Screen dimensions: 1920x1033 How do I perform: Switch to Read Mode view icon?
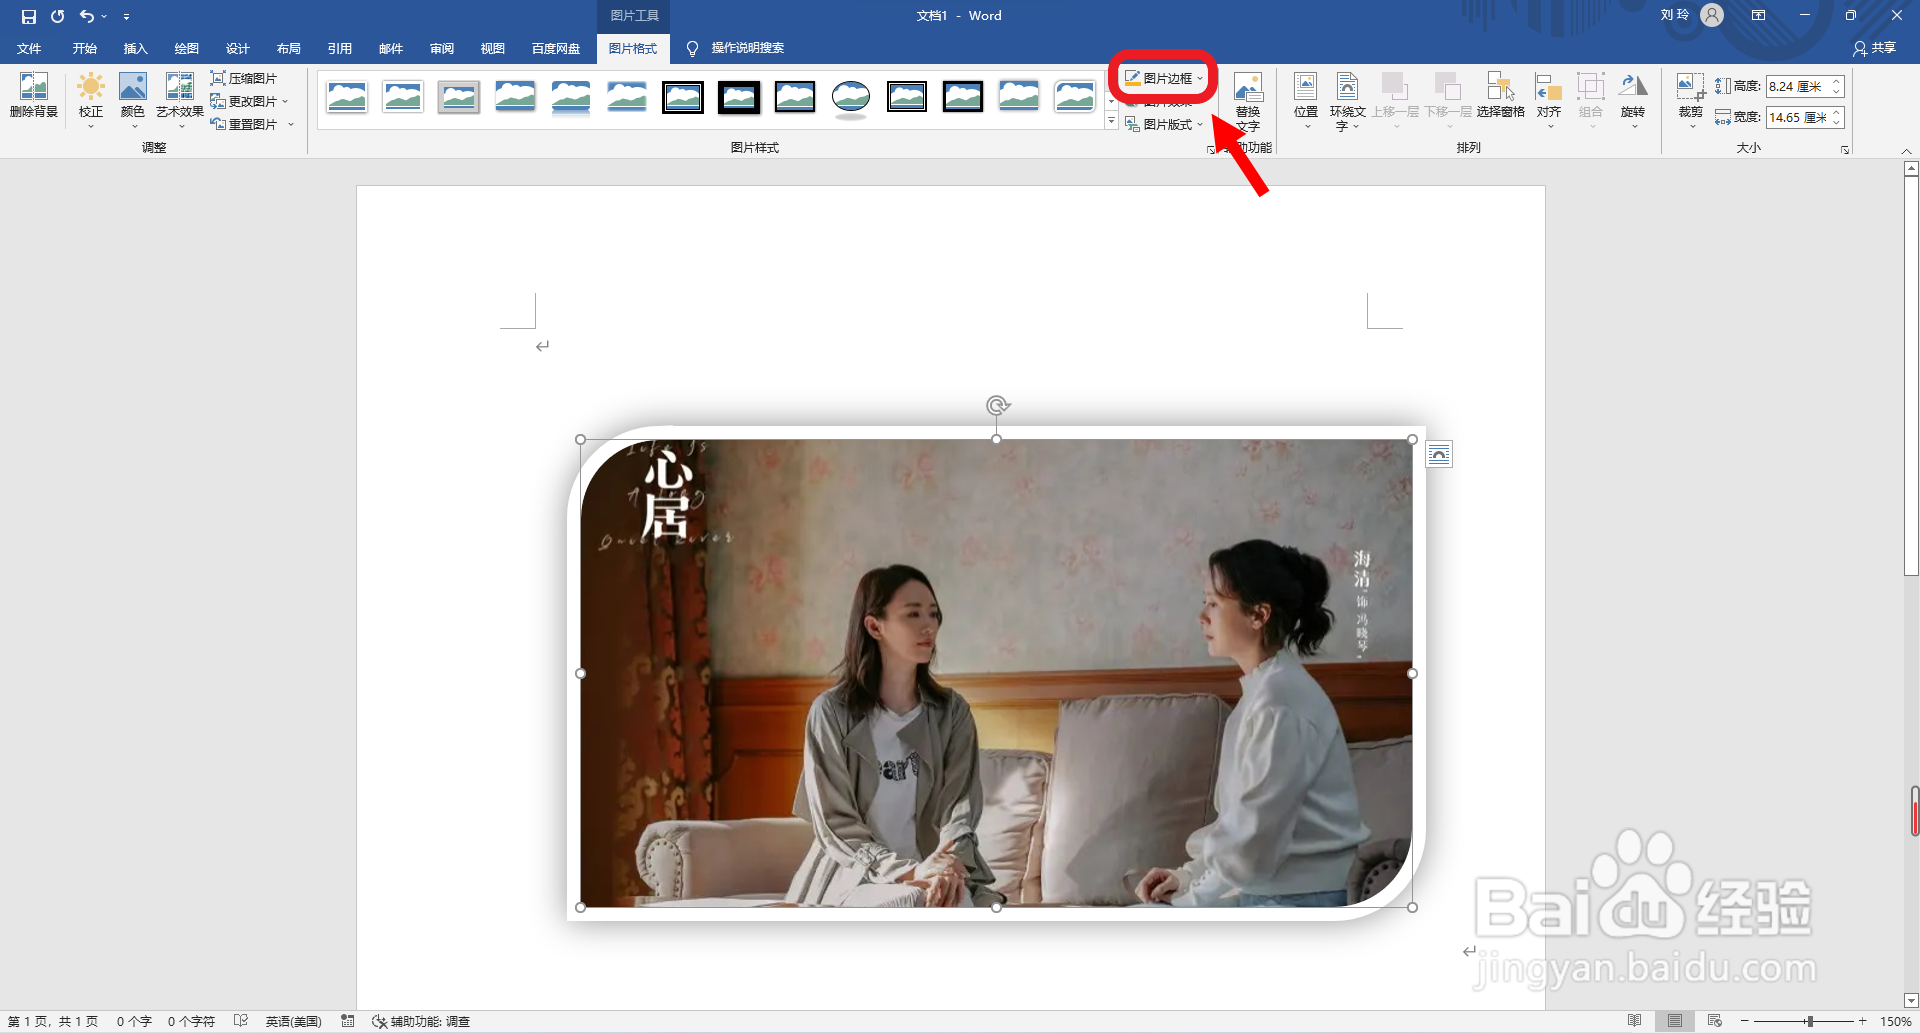pyautogui.click(x=1634, y=1021)
